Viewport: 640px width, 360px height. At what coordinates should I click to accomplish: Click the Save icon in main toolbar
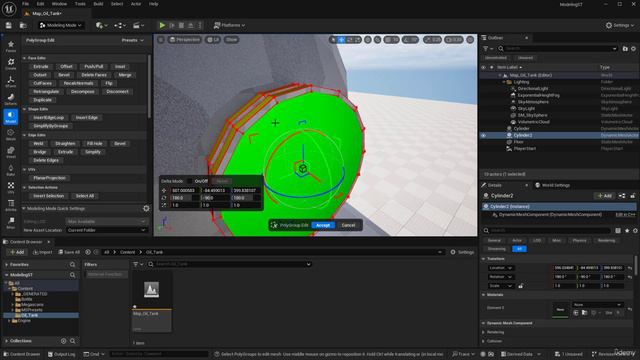9,25
